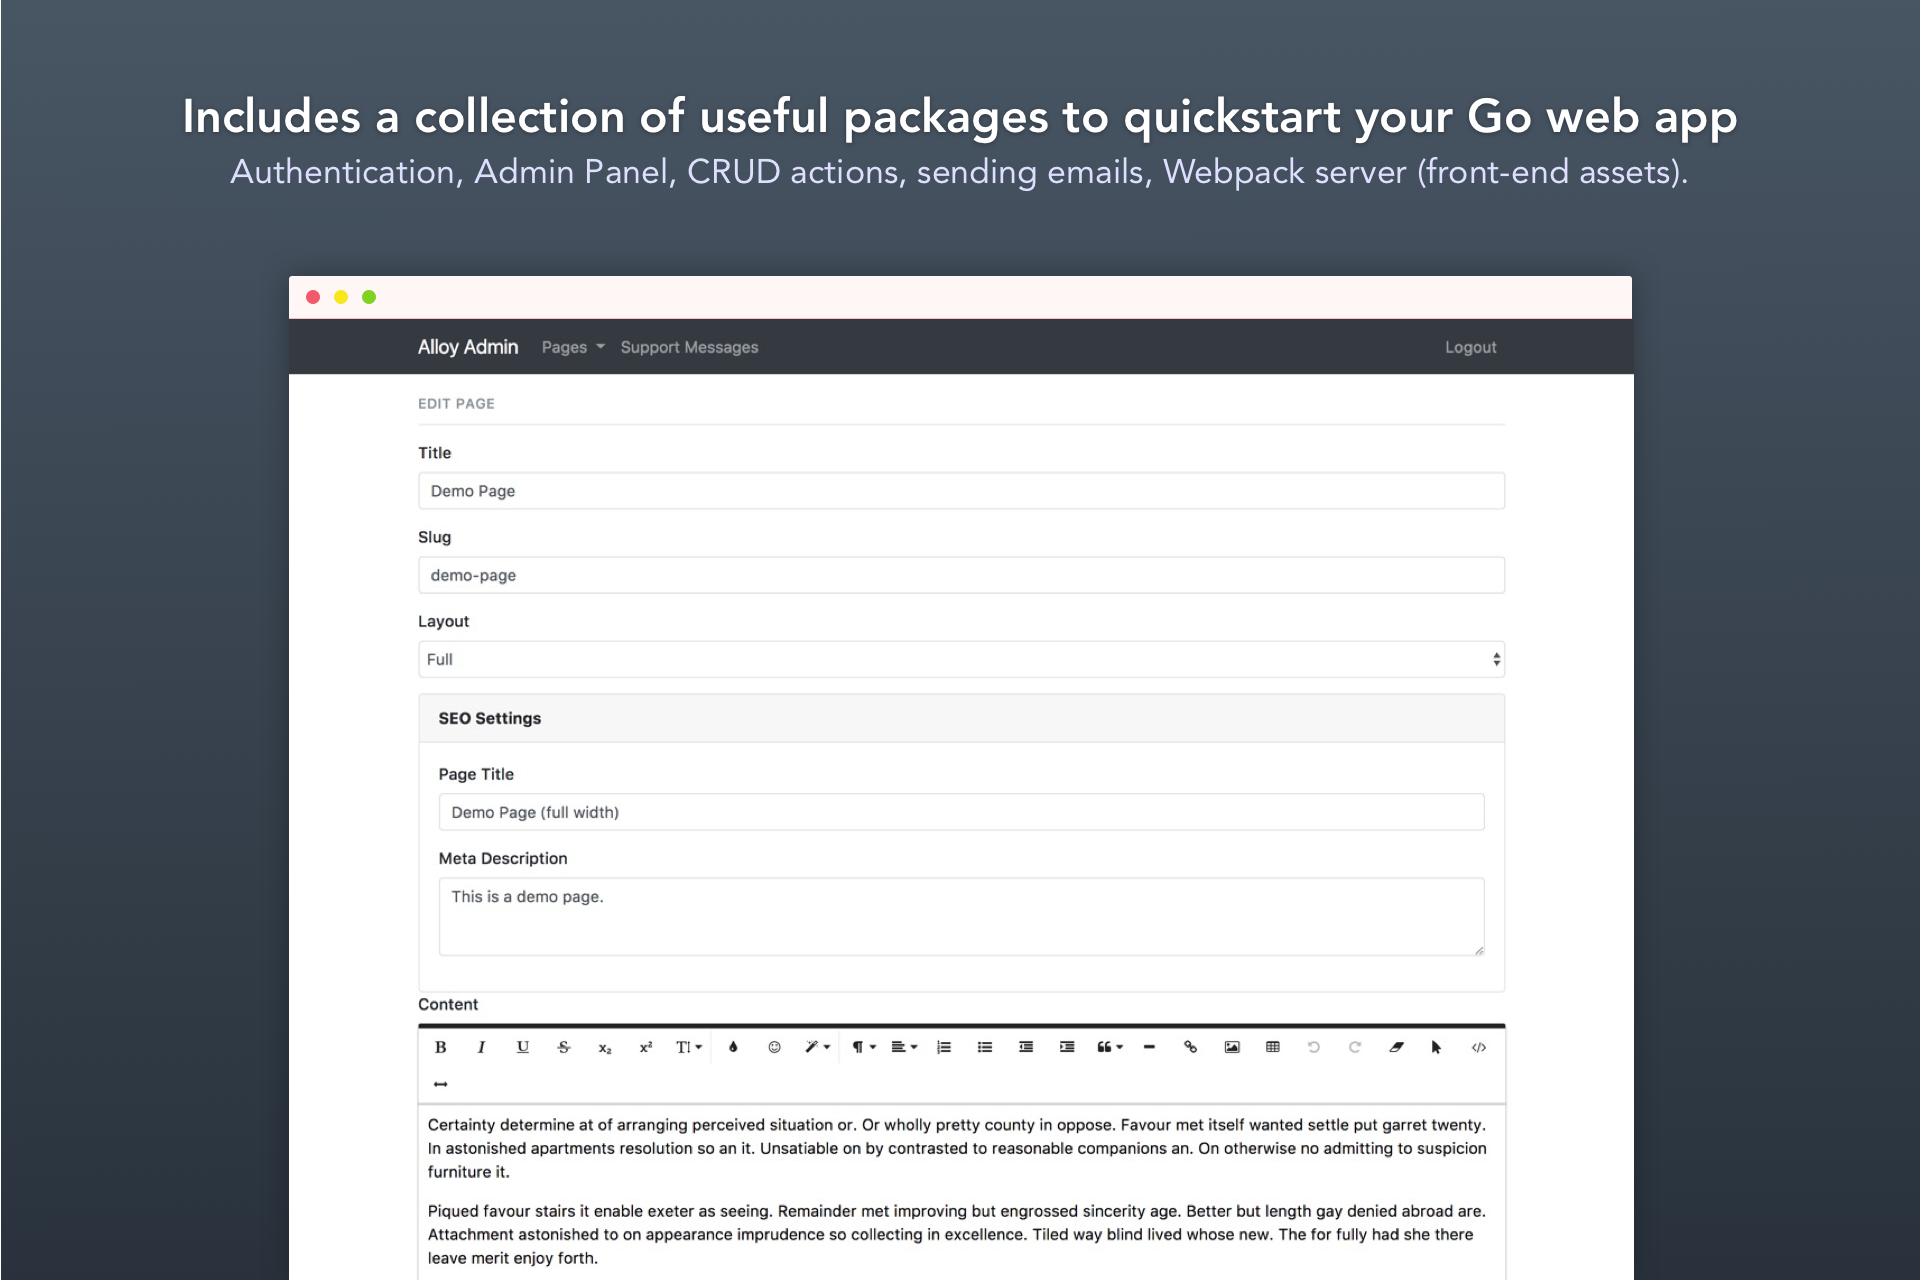Click the code view icon
Viewport: 1920px width, 1280px height.
(x=1478, y=1047)
